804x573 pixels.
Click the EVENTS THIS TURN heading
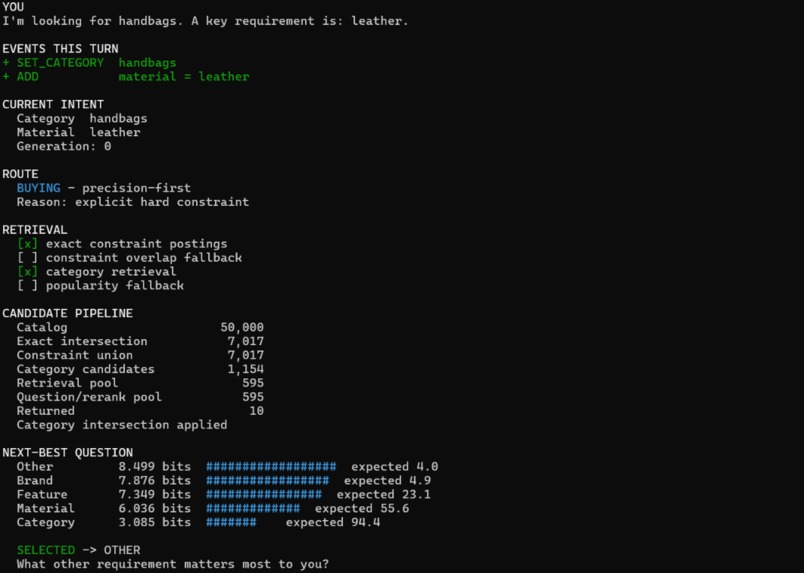[61, 49]
